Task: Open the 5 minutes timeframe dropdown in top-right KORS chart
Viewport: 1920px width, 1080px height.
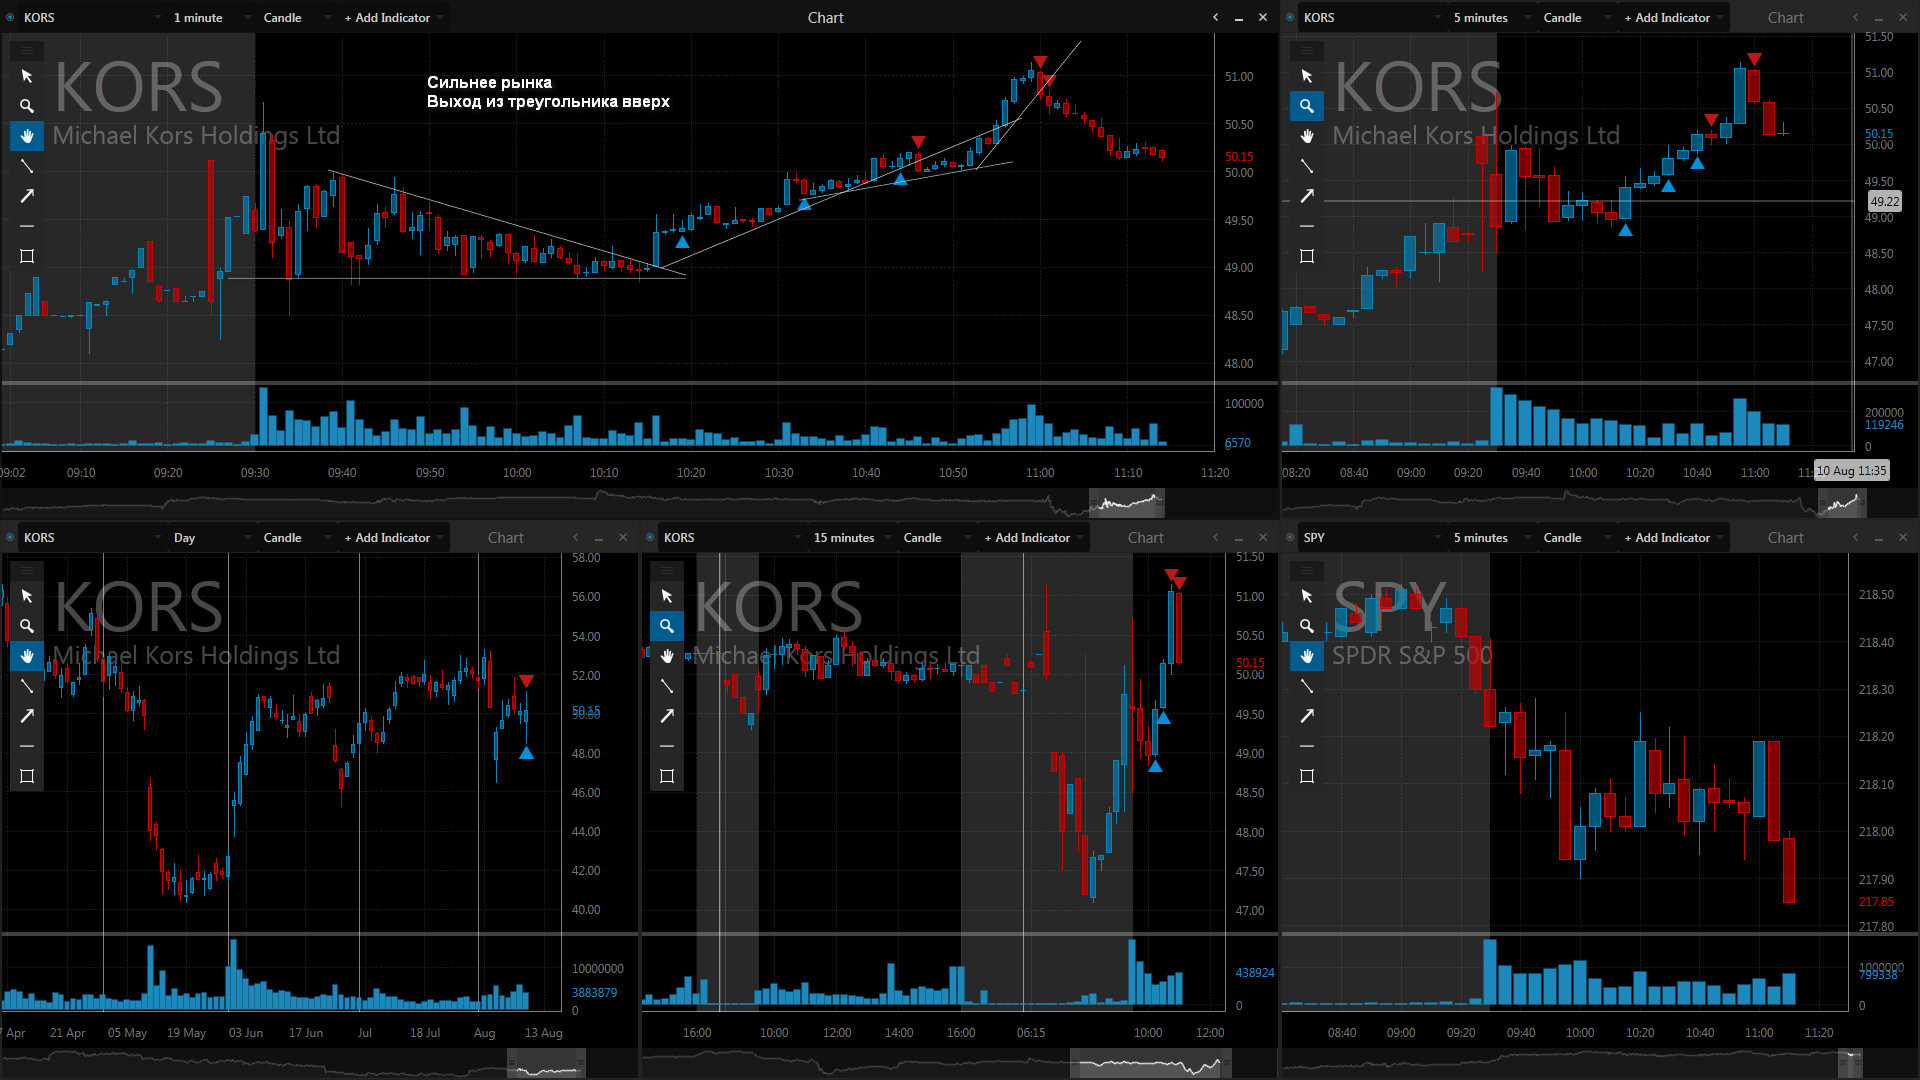Action: (1492, 17)
